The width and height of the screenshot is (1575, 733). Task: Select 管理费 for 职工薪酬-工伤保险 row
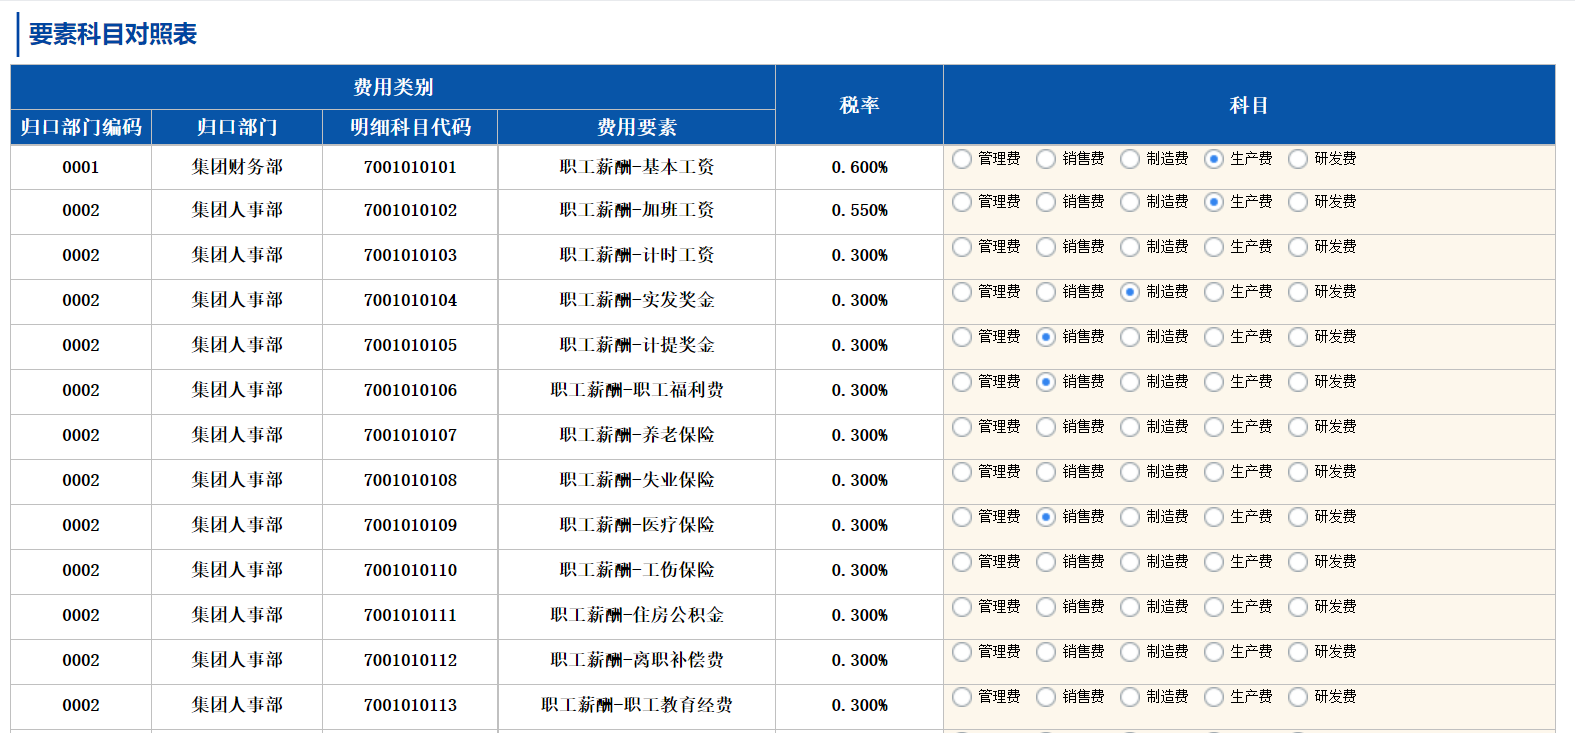tap(962, 562)
